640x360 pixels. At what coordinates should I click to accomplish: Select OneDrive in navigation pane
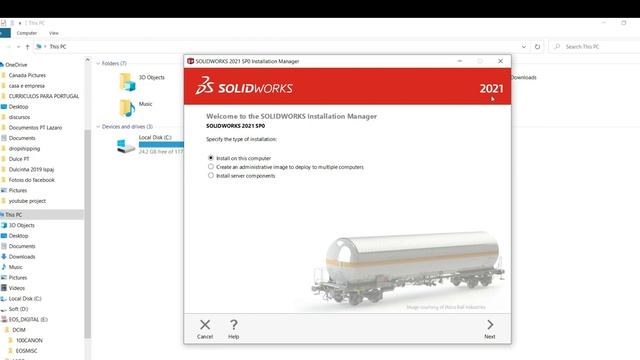tap(16, 65)
